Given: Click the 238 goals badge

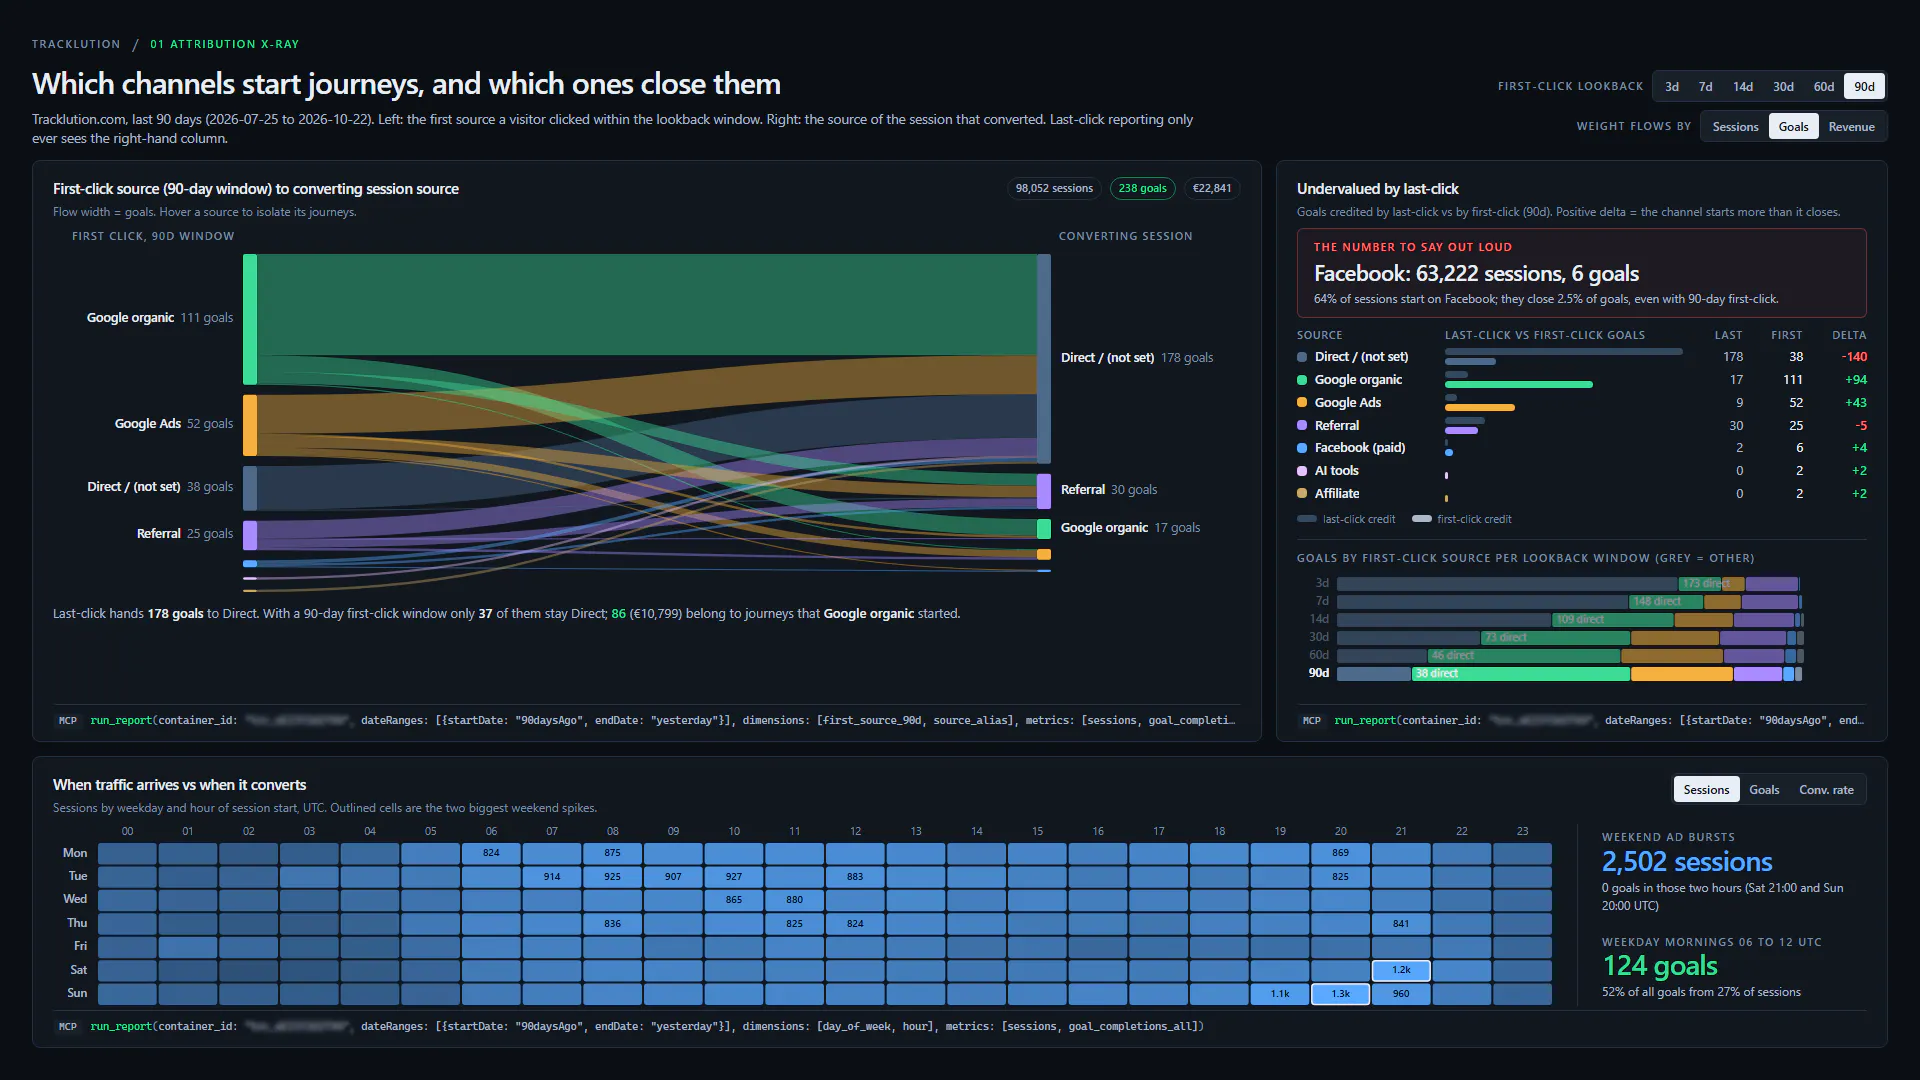Looking at the screenshot, I should pyautogui.click(x=1142, y=188).
